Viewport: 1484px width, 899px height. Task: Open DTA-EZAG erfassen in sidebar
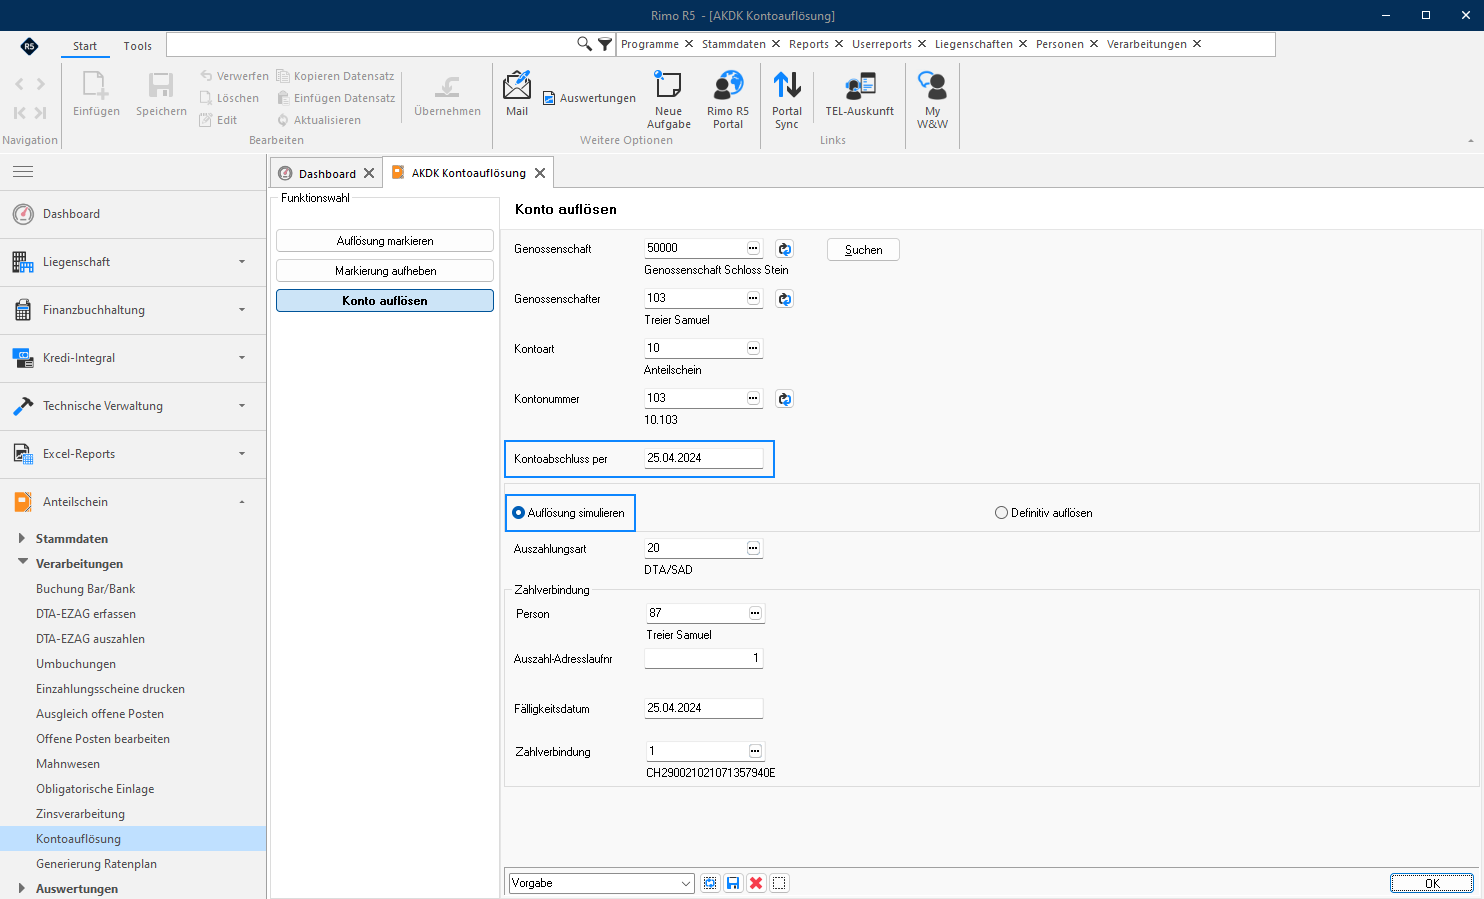(86, 614)
